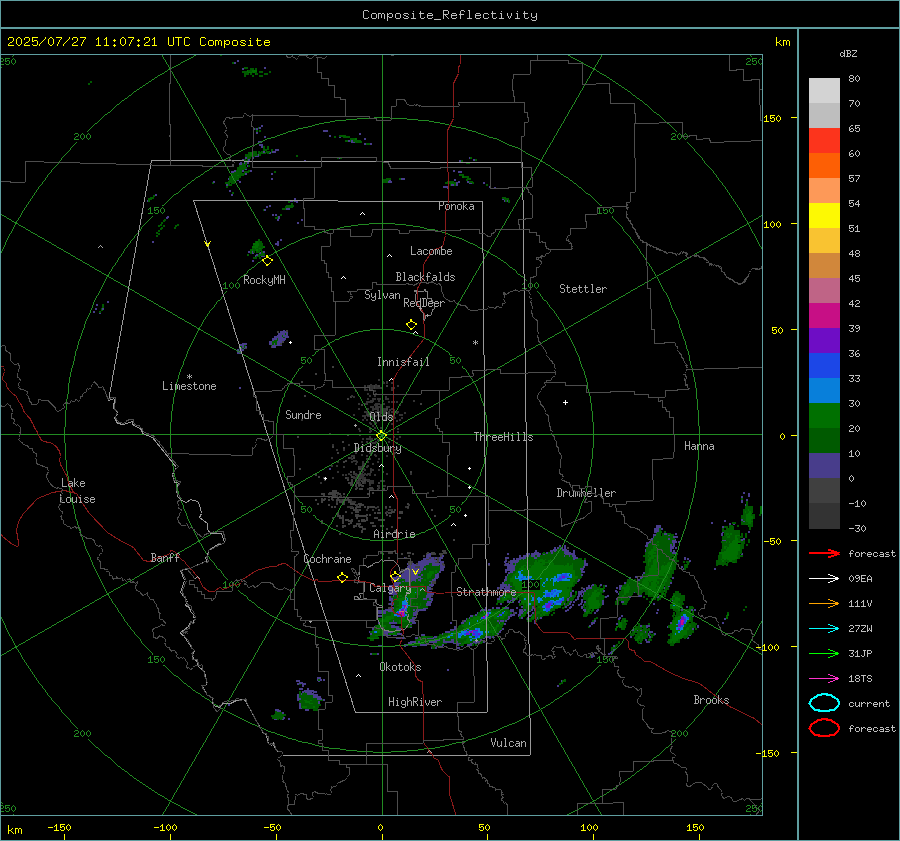Click the purple swatch below the 39 label
Viewport: 900px width, 841px height.
(824, 341)
